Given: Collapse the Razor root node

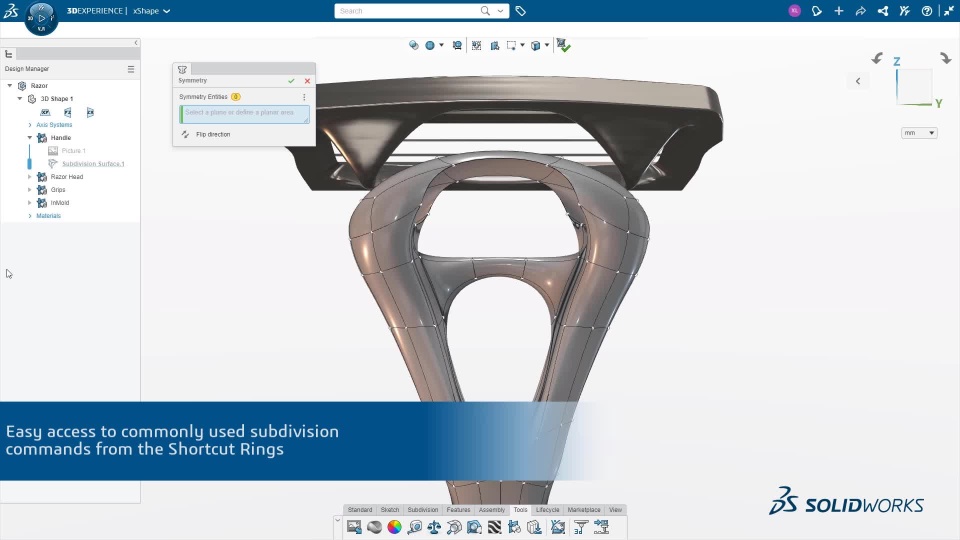Looking at the screenshot, I should coord(10,86).
